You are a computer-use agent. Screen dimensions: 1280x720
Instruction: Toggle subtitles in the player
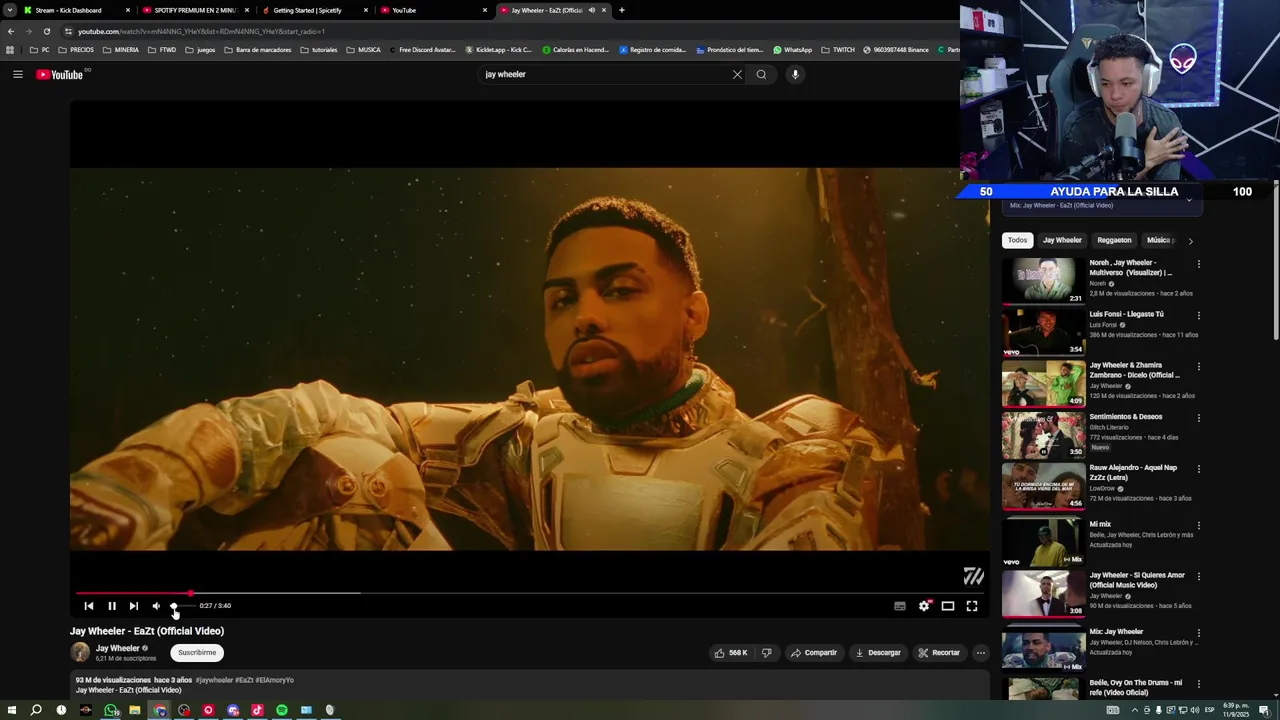tap(900, 606)
